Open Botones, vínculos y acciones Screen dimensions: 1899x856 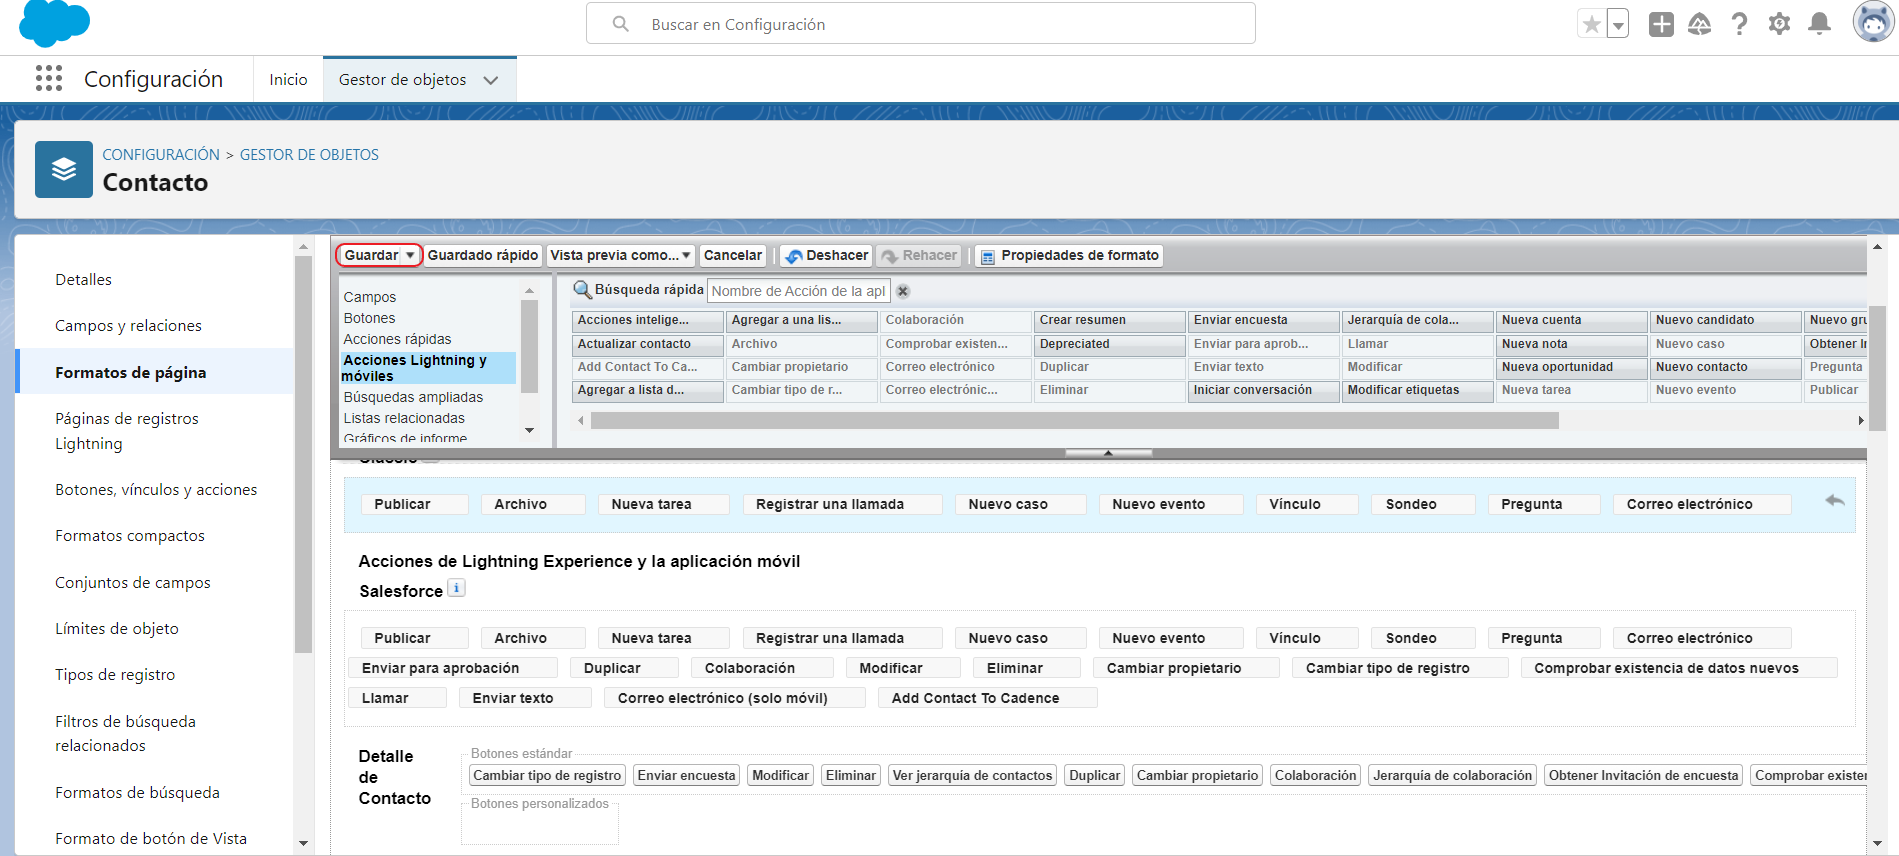155,489
